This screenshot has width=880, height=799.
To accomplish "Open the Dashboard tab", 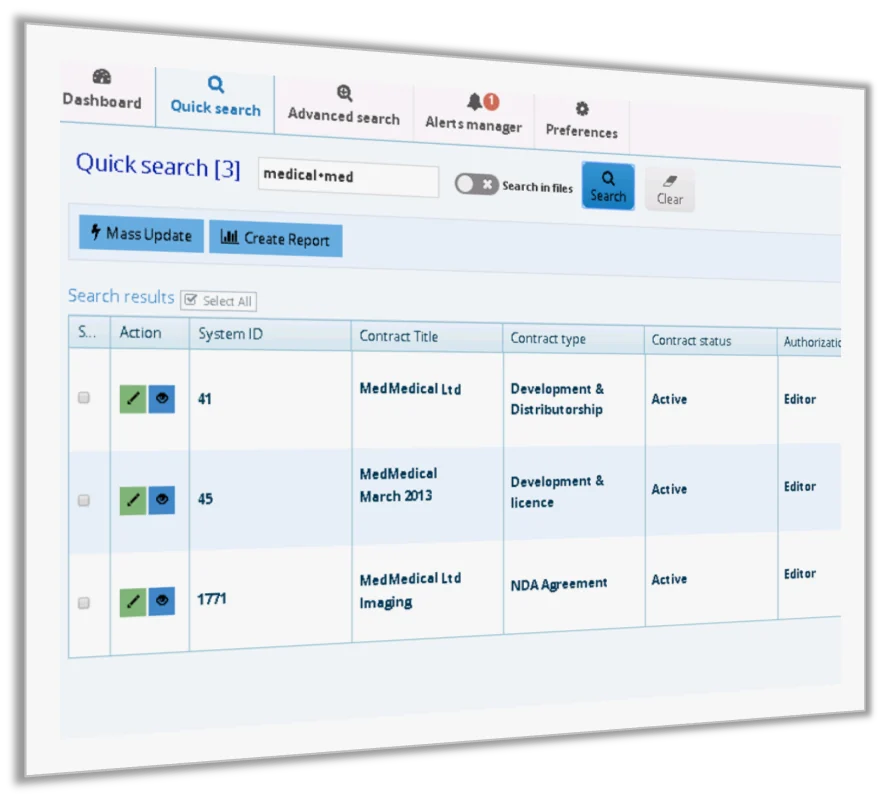I will pos(102,90).
